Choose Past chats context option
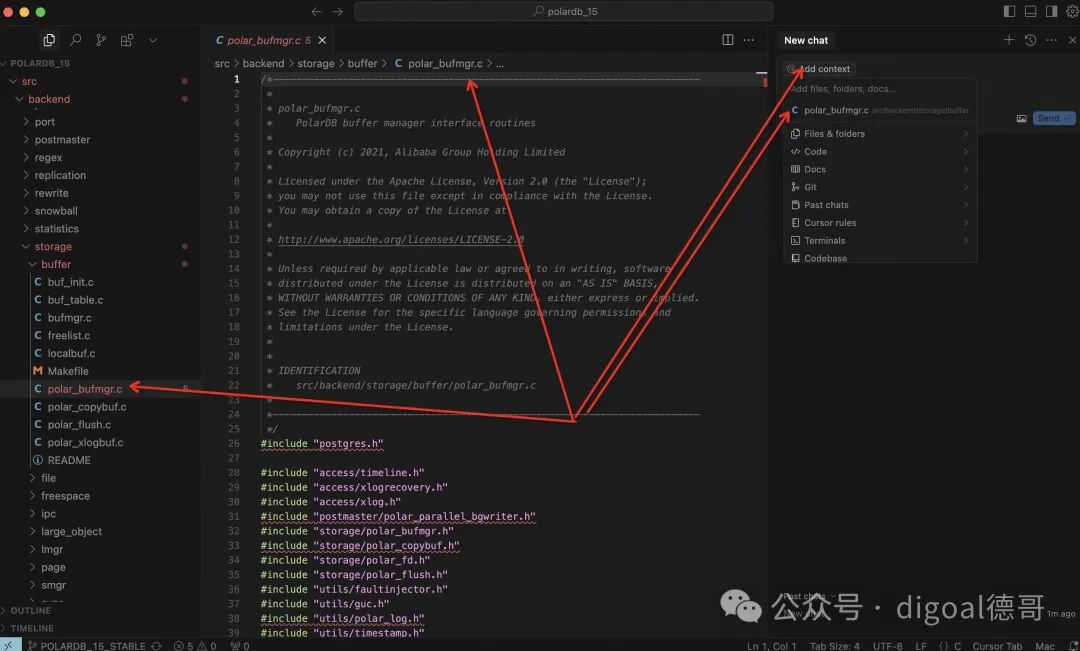The height and width of the screenshot is (651, 1080). point(880,205)
